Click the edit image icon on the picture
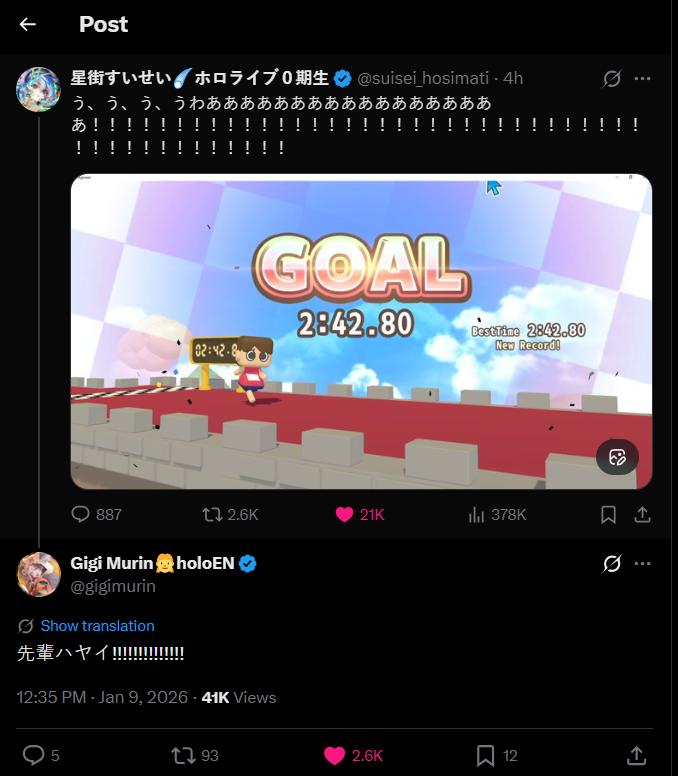The height and width of the screenshot is (776, 678). pyautogui.click(x=617, y=457)
